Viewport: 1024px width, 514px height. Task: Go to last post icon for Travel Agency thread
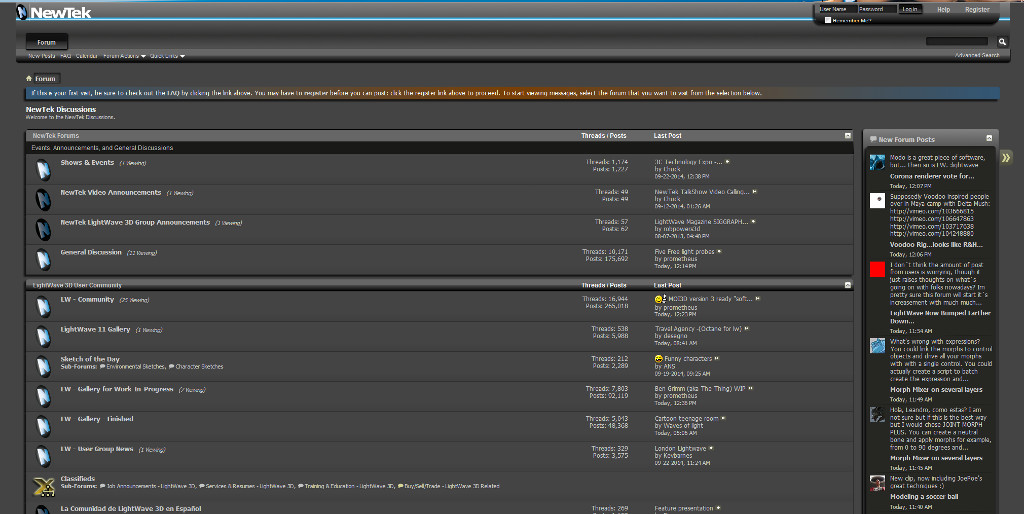pyautogui.click(x=746, y=329)
